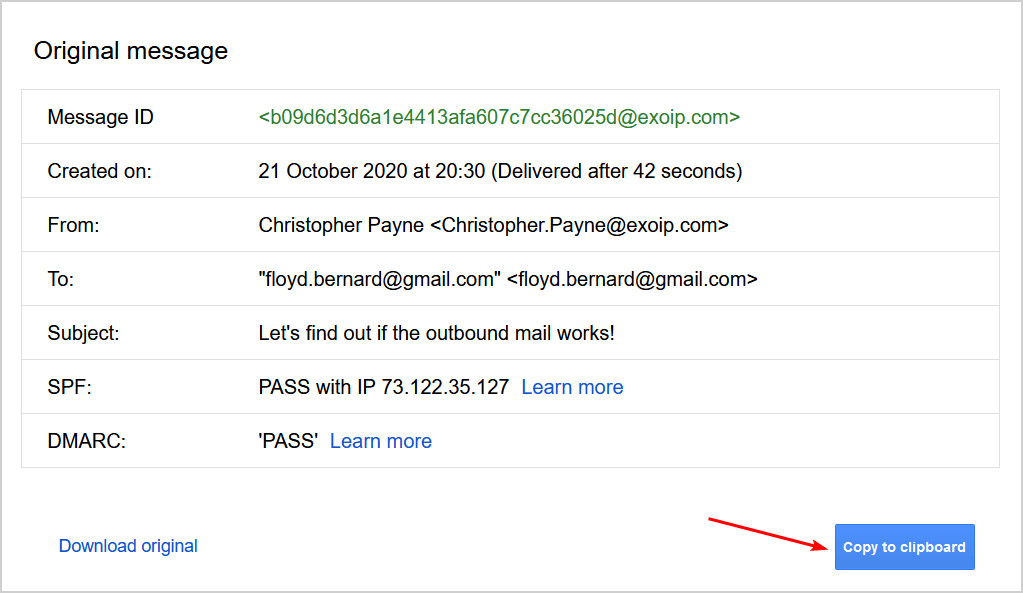The height and width of the screenshot is (593, 1023).
Task: Click the red arrow annotation
Action: point(769,534)
